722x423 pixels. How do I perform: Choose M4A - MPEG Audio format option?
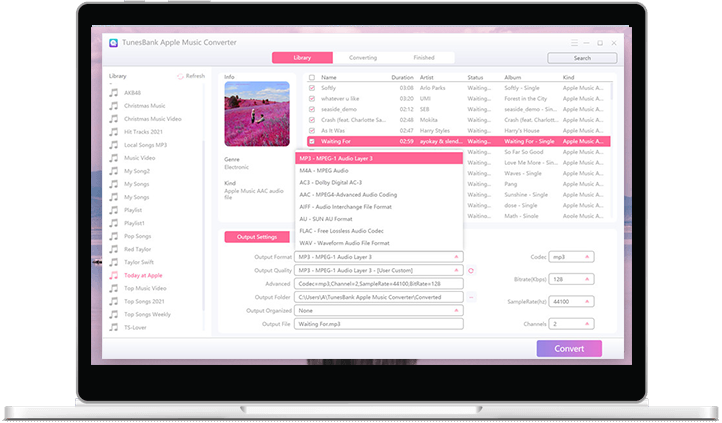[379, 171]
